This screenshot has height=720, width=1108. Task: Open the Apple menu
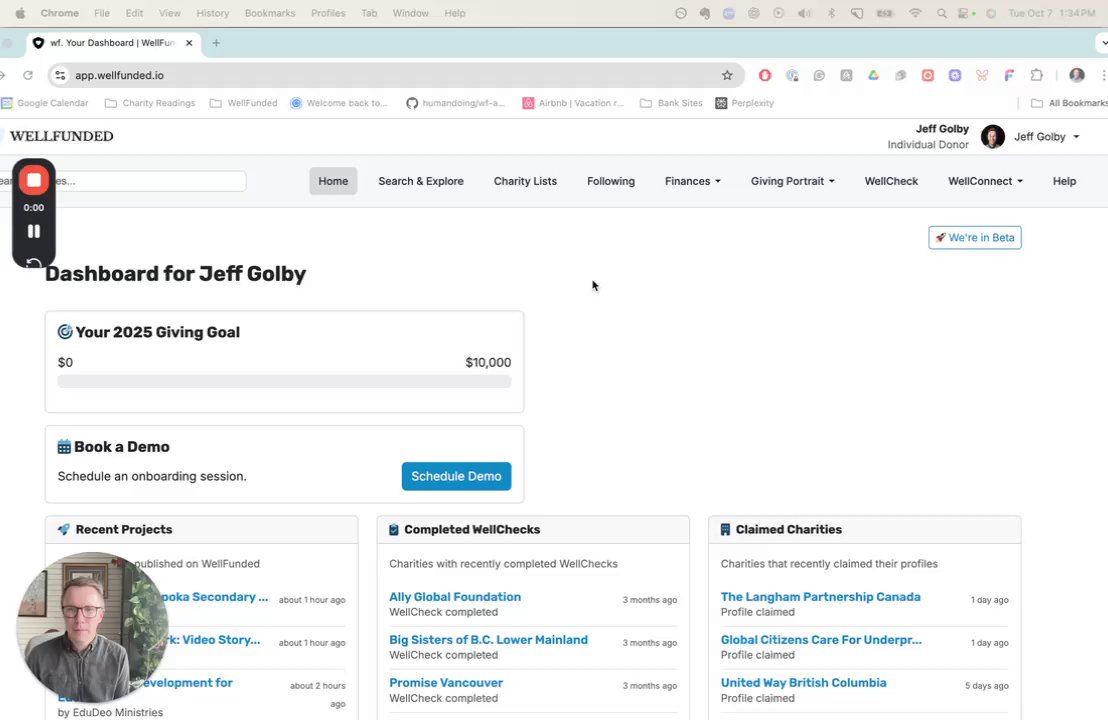(20, 13)
